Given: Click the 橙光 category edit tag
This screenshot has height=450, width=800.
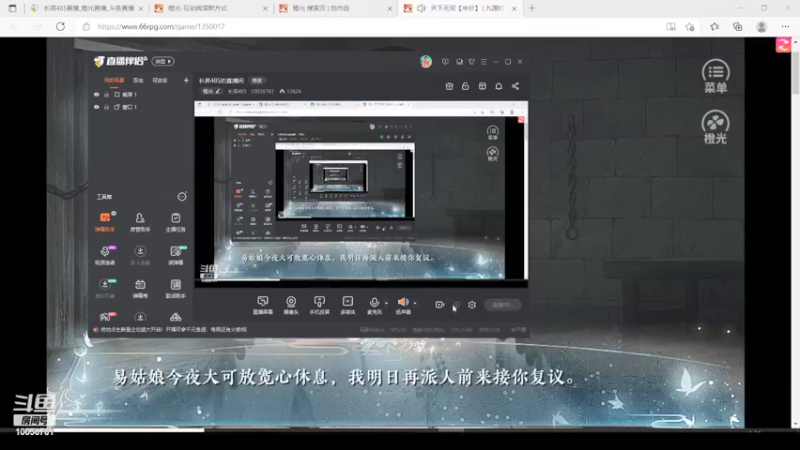Looking at the screenshot, I should (x=211, y=91).
